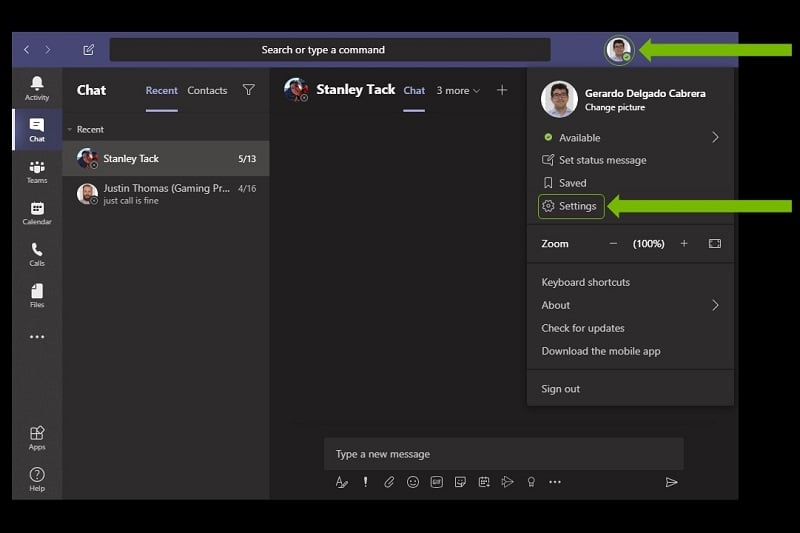The height and width of the screenshot is (533, 800).
Task: Switch to the Contacts tab
Action: pos(207,90)
